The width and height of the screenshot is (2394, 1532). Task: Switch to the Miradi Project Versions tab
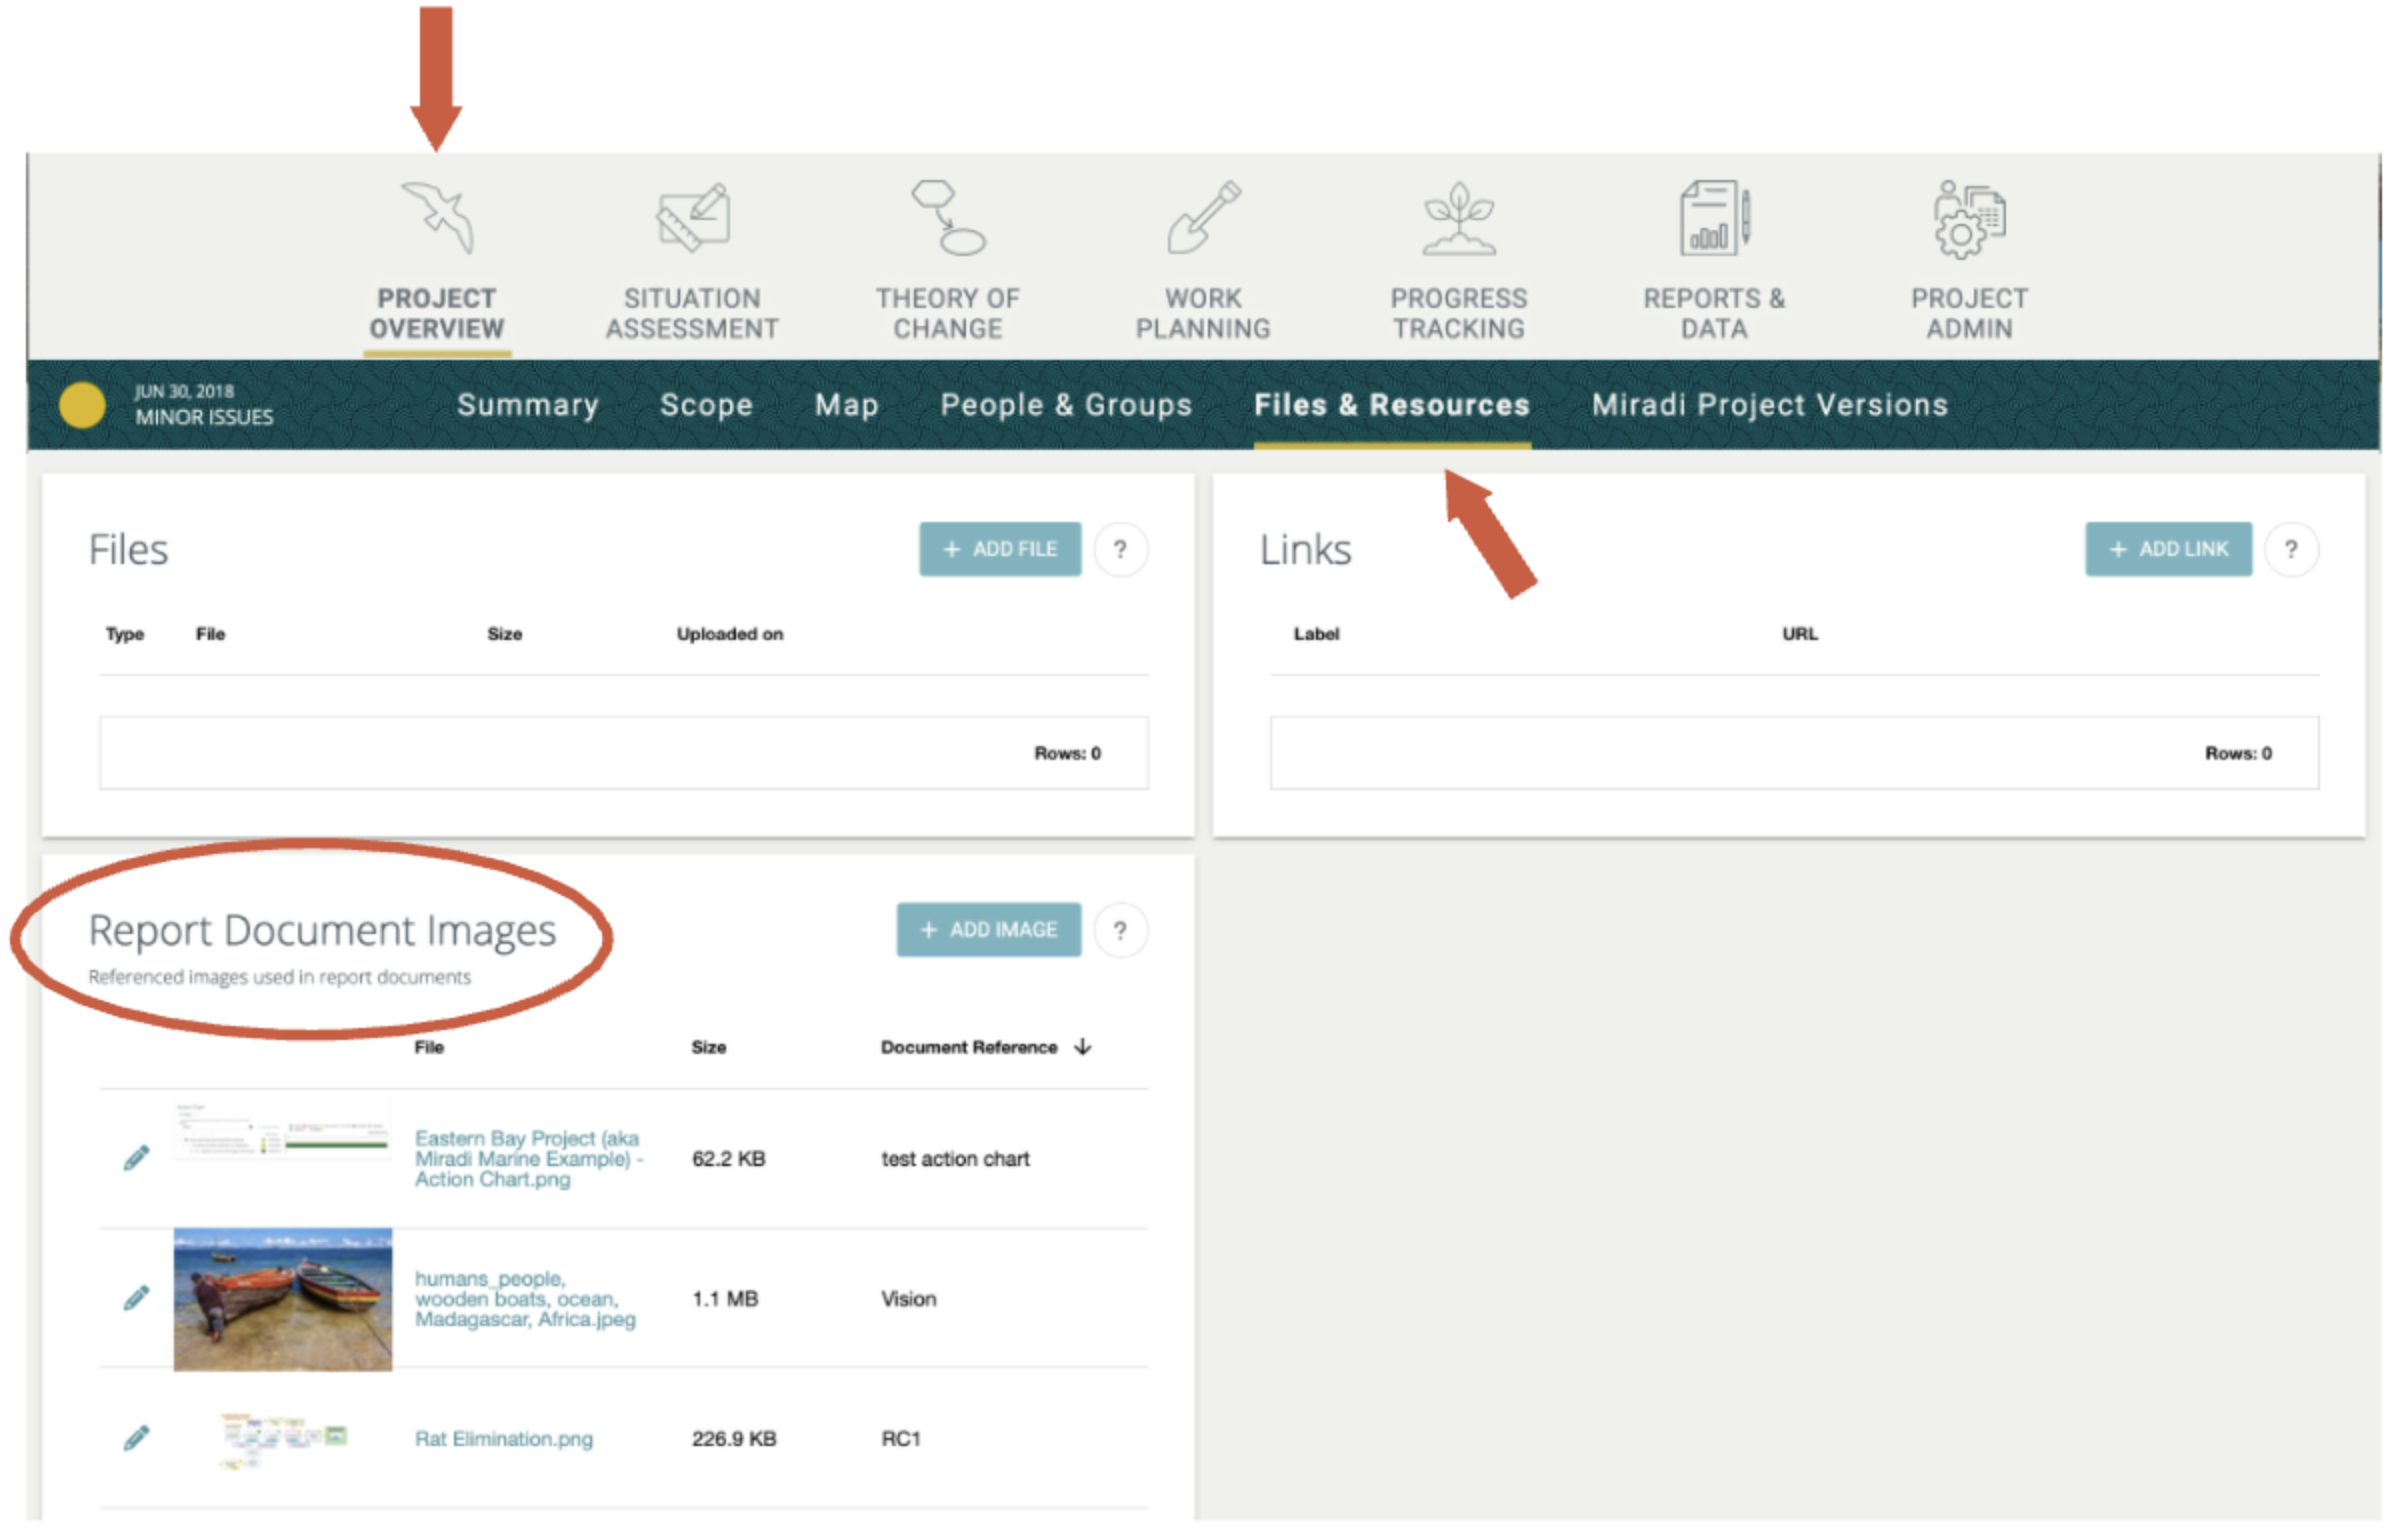[1770, 405]
